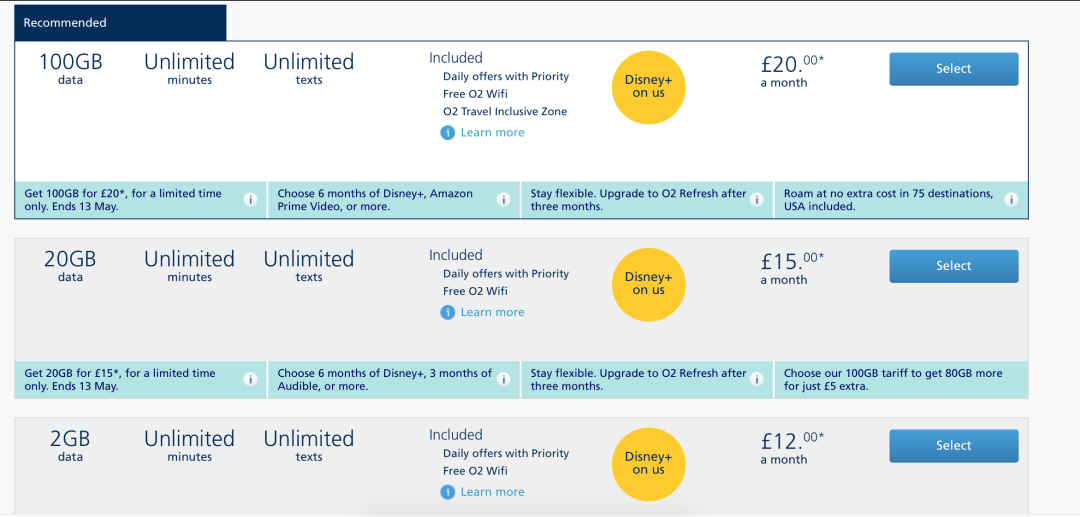The width and height of the screenshot is (1080, 517).
Task: Select the 2GB plan at £12 a month
Action: point(953,445)
